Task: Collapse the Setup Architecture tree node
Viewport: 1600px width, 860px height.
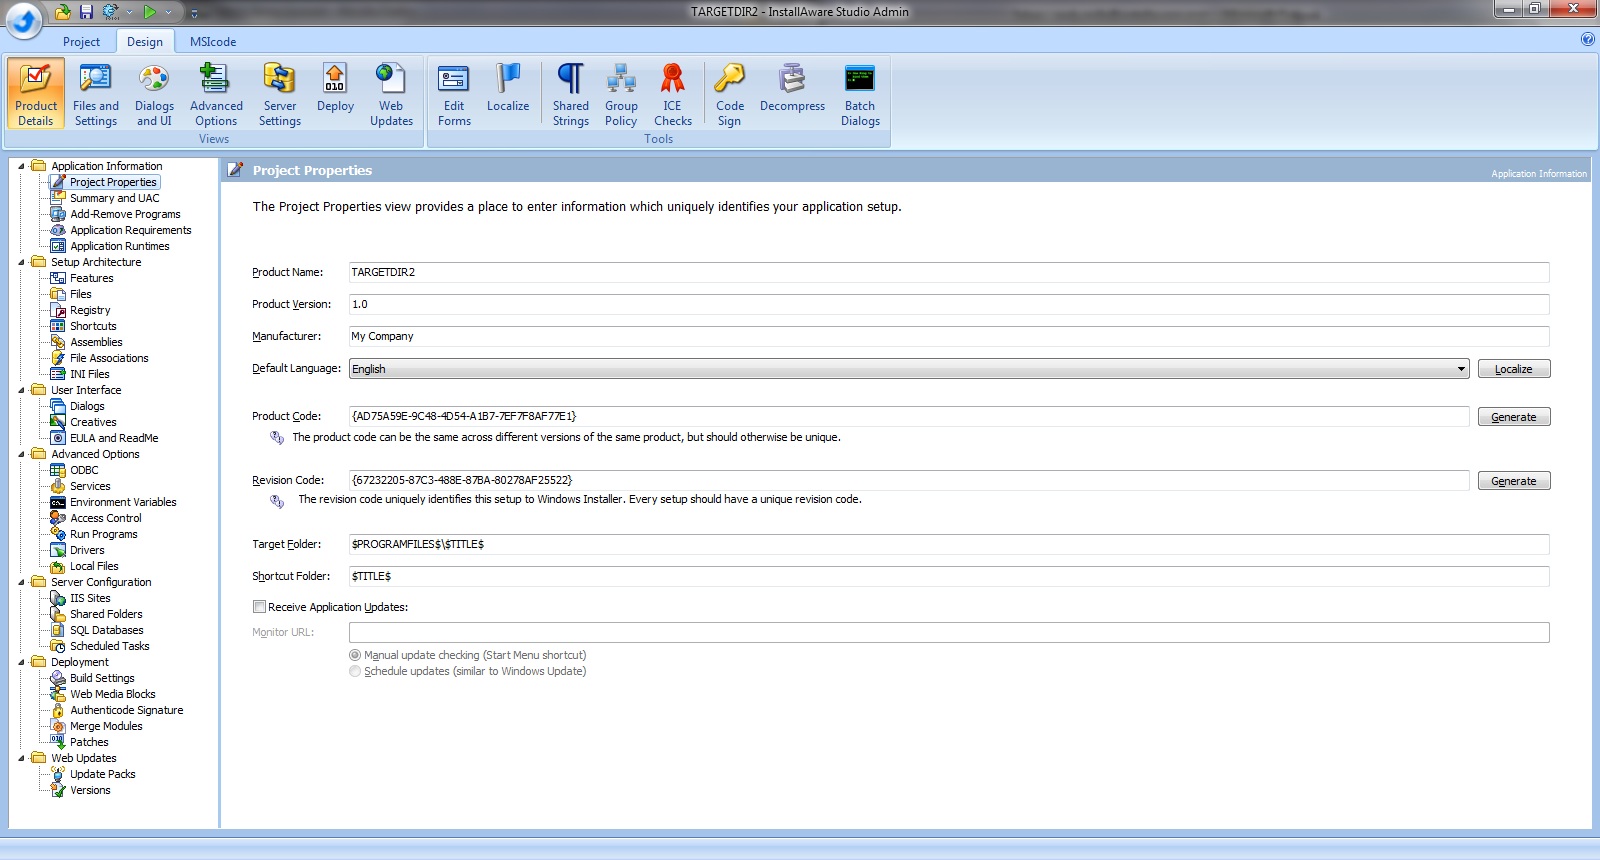Action: 22,262
